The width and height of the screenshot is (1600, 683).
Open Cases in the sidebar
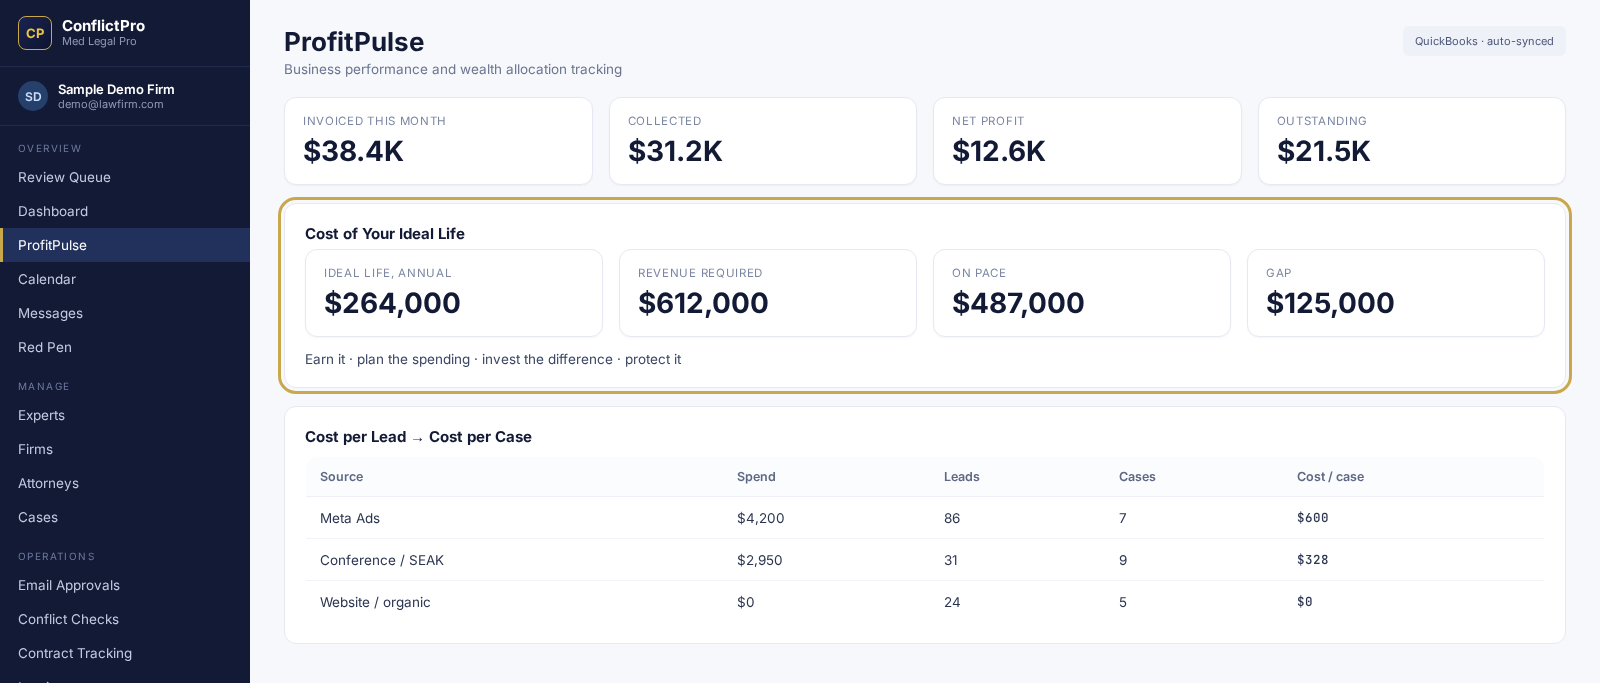click(125, 517)
